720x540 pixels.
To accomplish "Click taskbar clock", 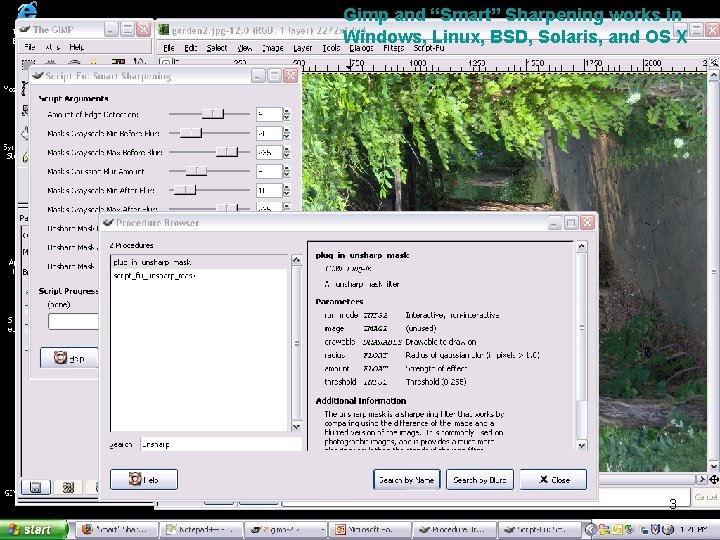I will pos(692,530).
